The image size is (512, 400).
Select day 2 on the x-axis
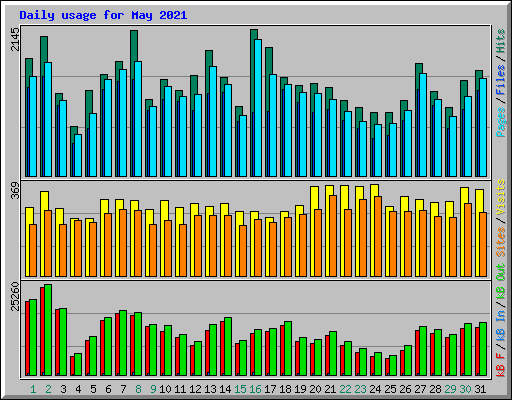click(x=48, y=389)
